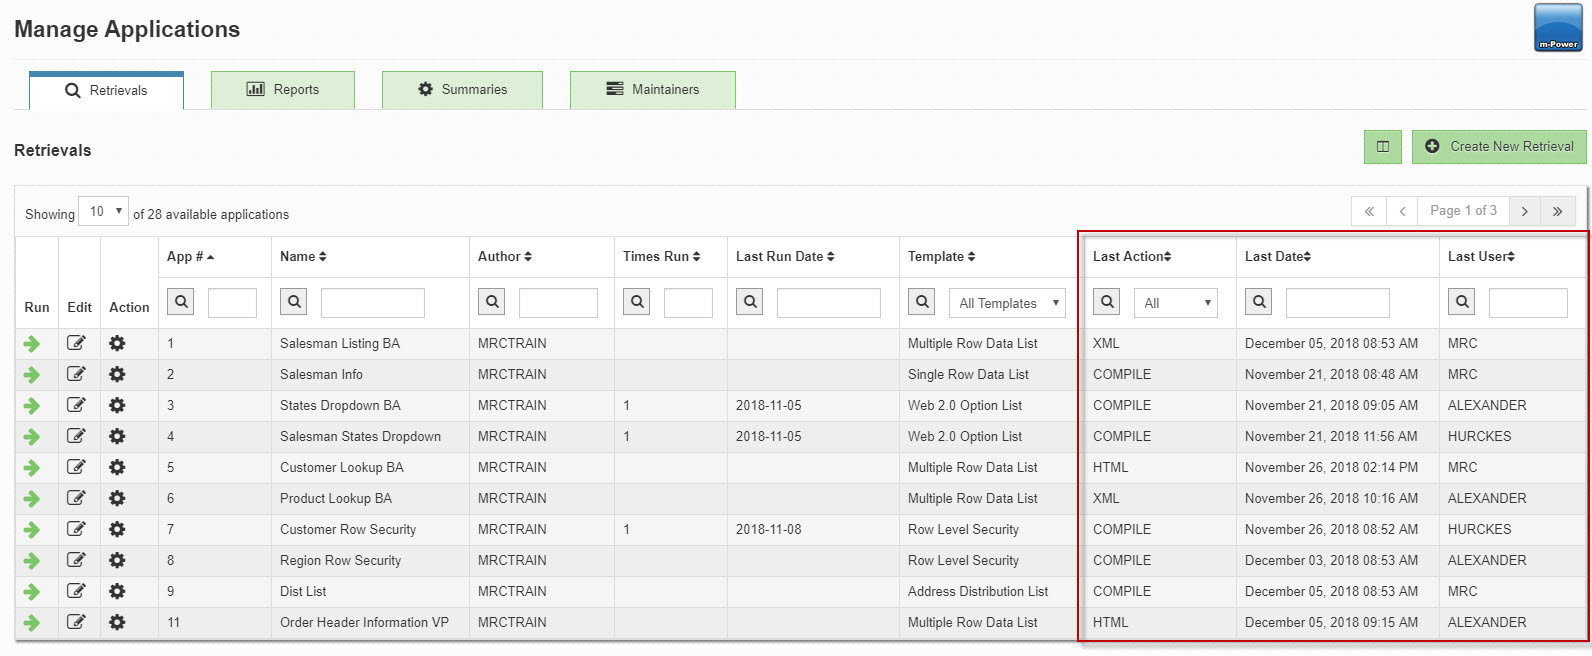Click search icon under Name column

293,301
